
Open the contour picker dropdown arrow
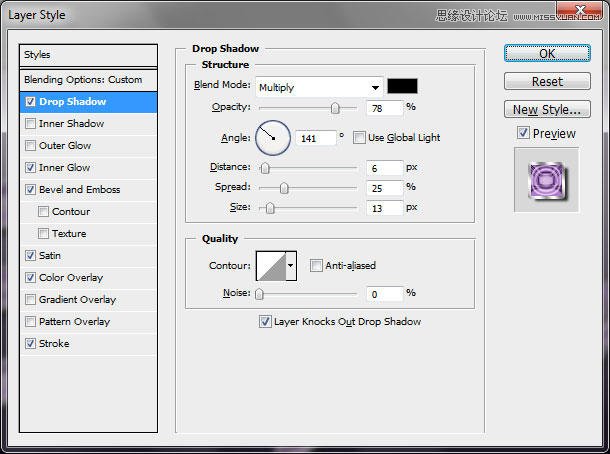click(291, 266)
